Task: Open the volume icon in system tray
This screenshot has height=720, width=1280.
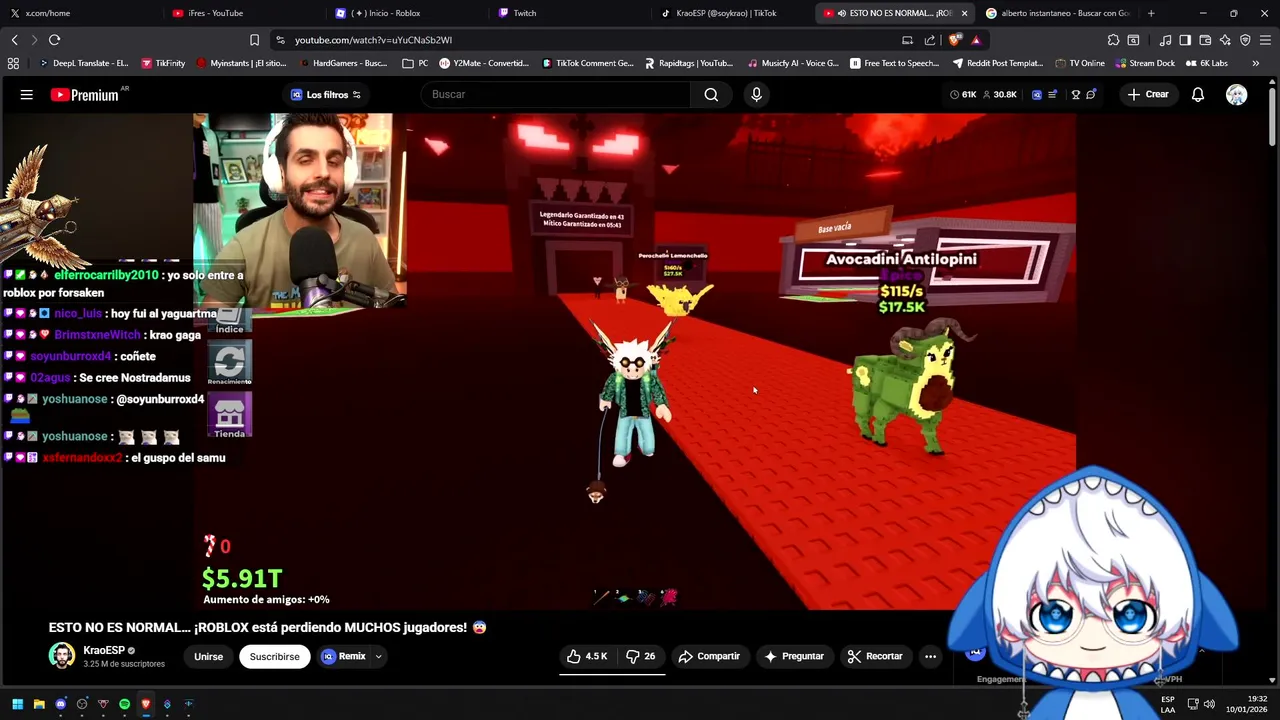Action: [x=1209, y=704]
